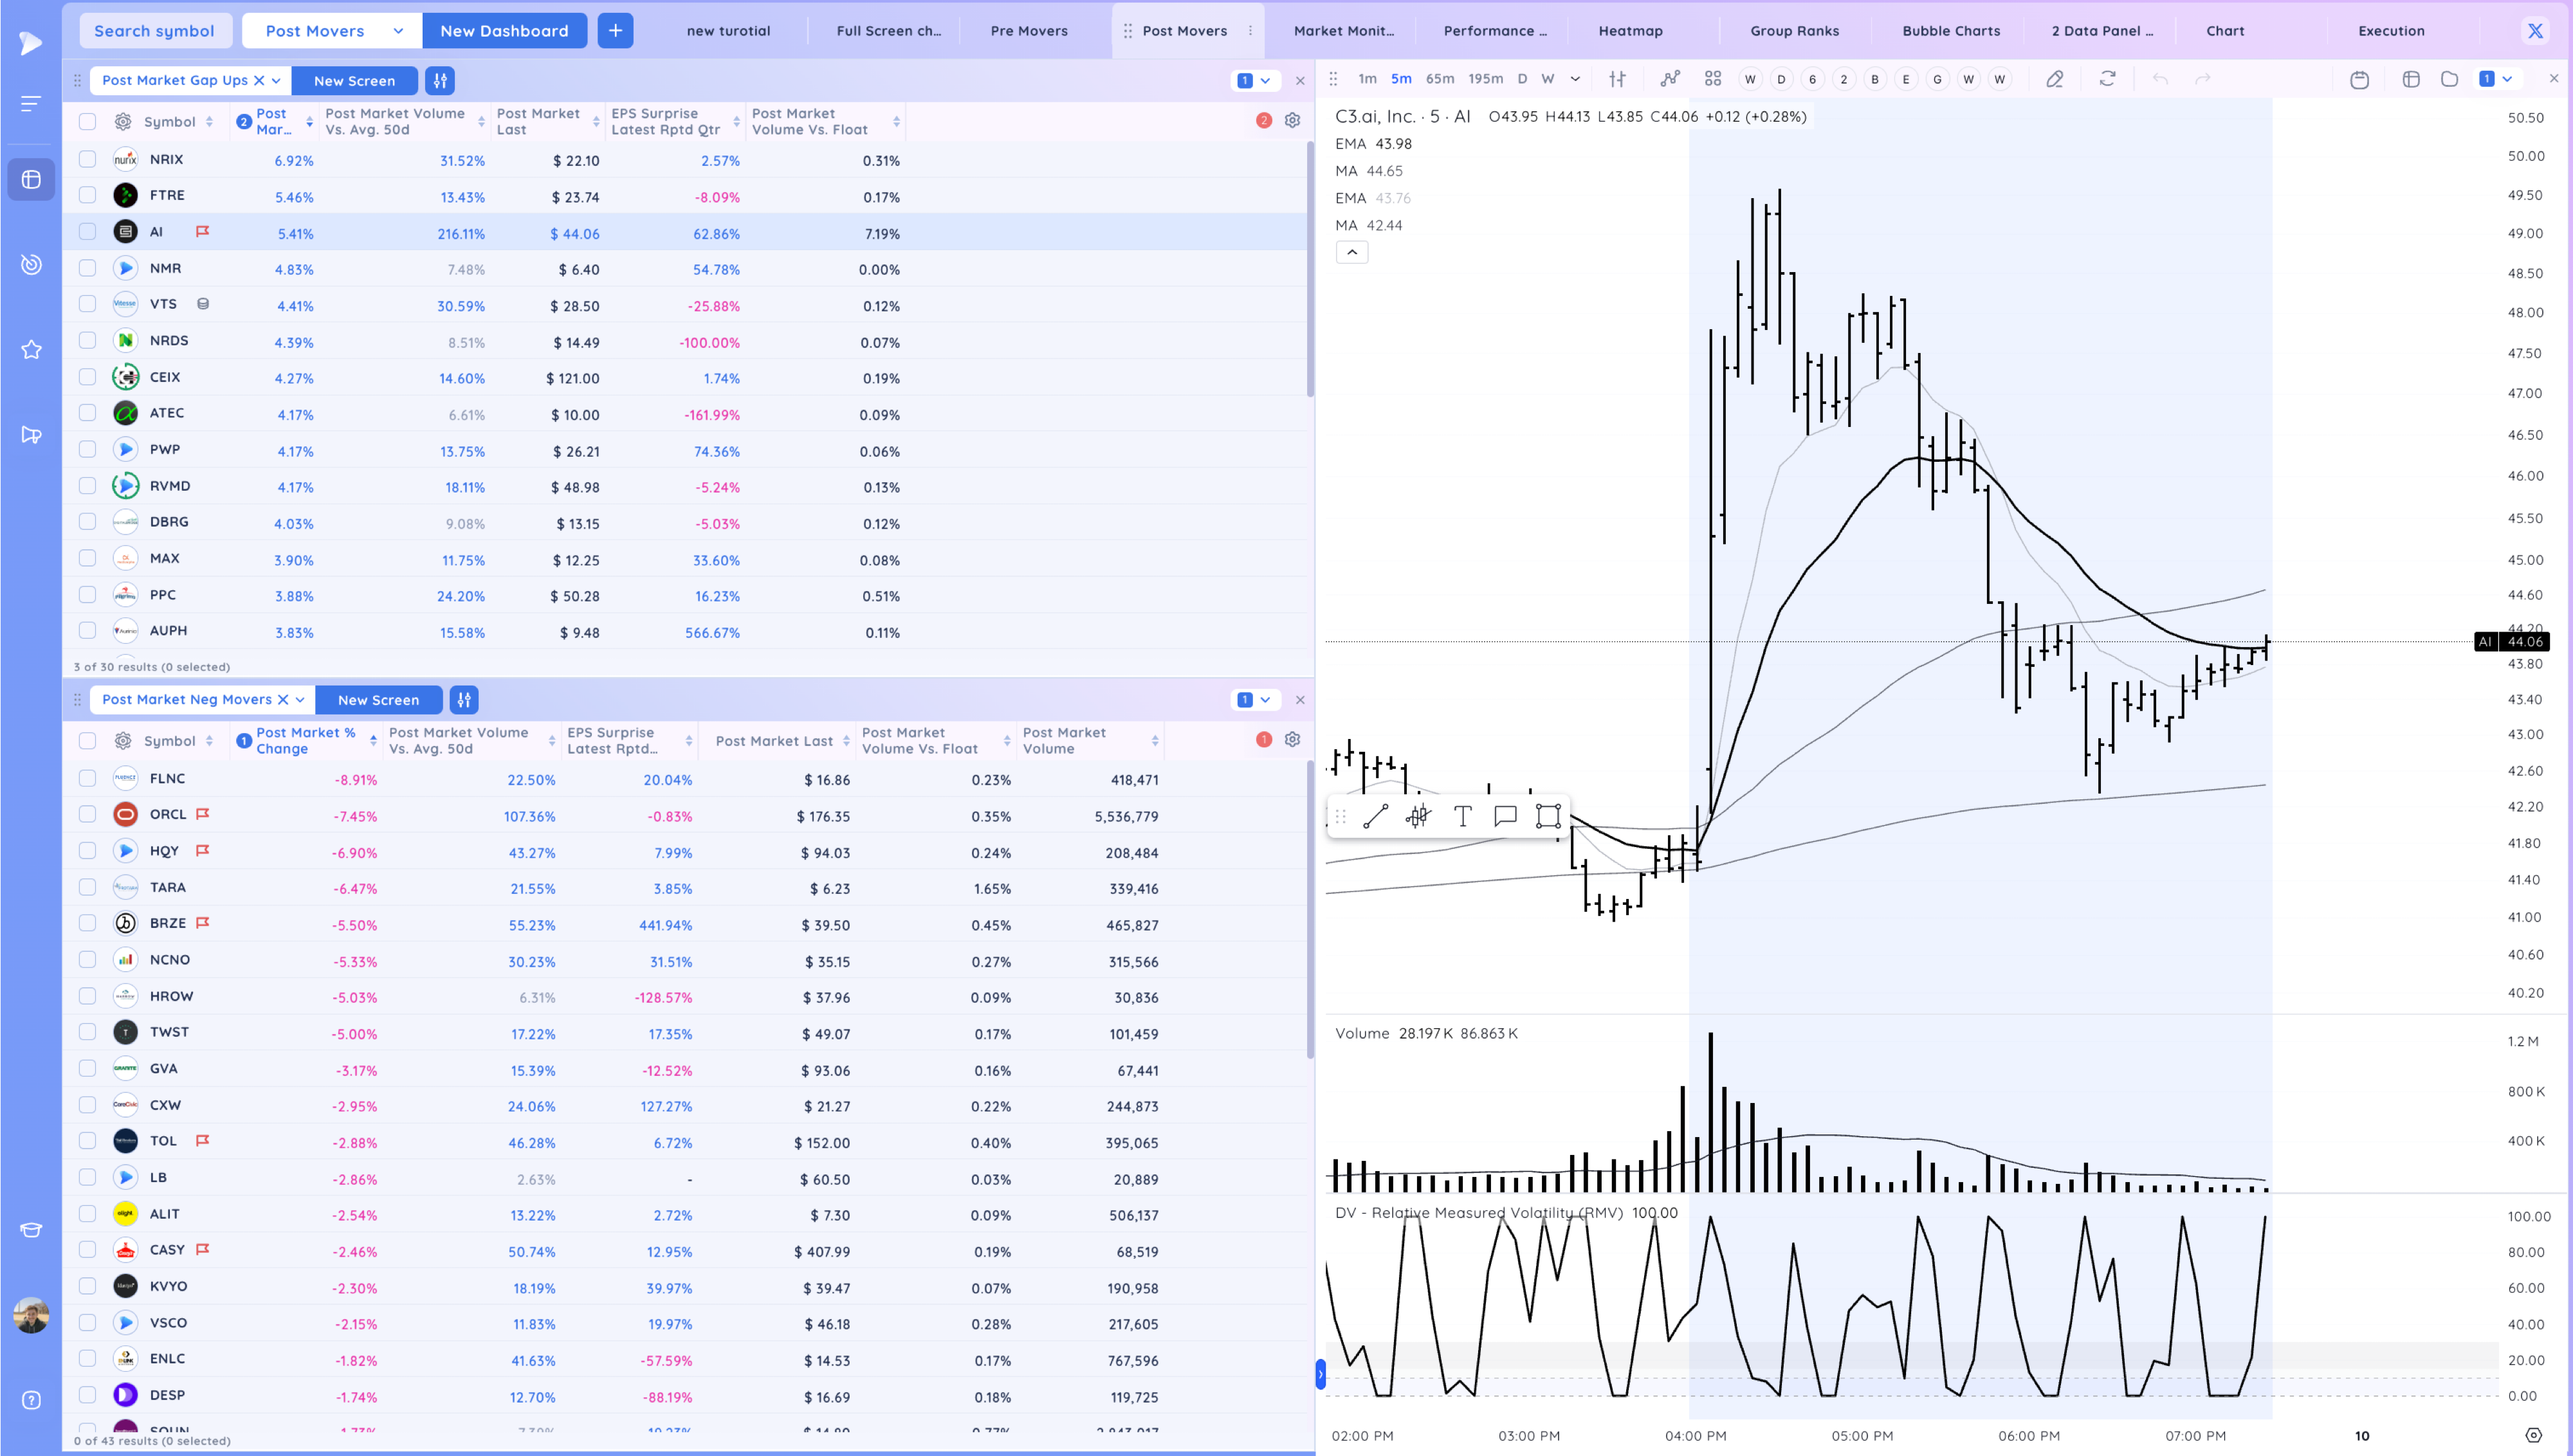This screenshot has height=1456, width=2573.
Task: Open the Group Ranks tab
Action: [x=1794, y=31]
